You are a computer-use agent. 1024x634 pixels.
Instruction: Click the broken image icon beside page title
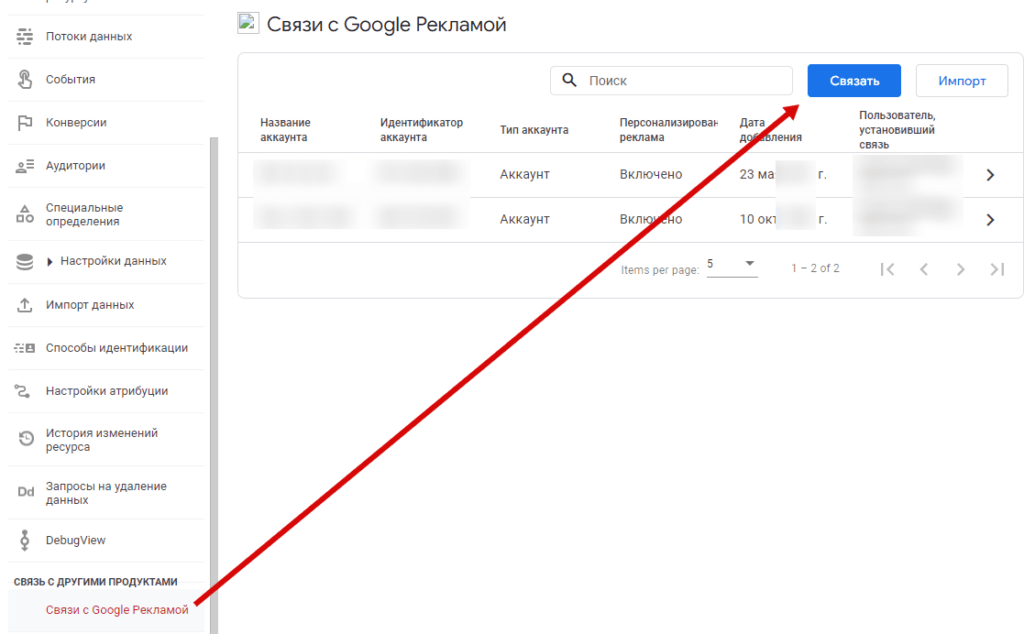click(248, 23)
